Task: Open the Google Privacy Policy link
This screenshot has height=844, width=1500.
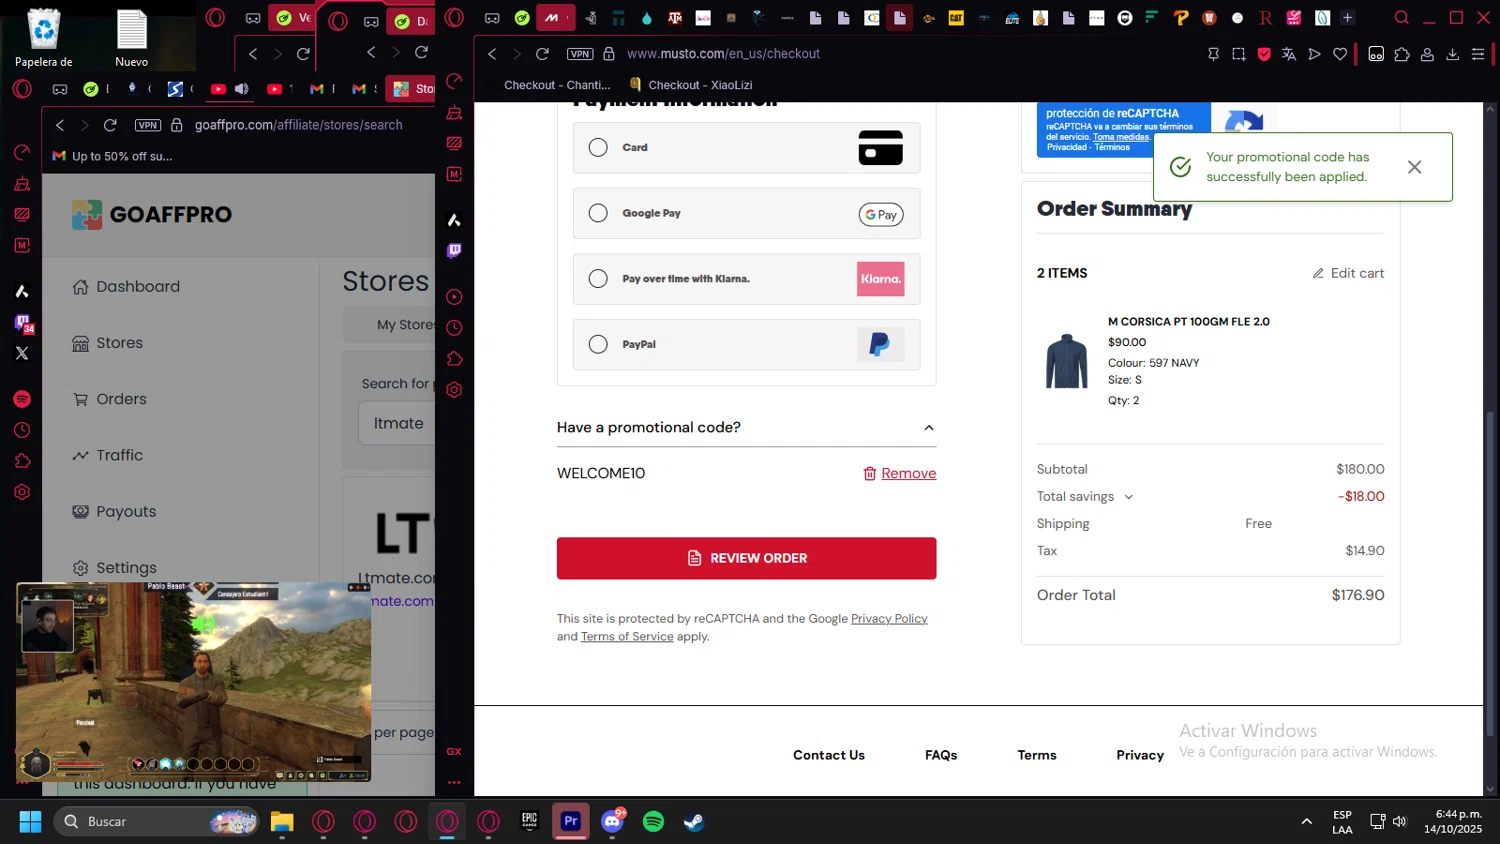Action: click(889, 619)
